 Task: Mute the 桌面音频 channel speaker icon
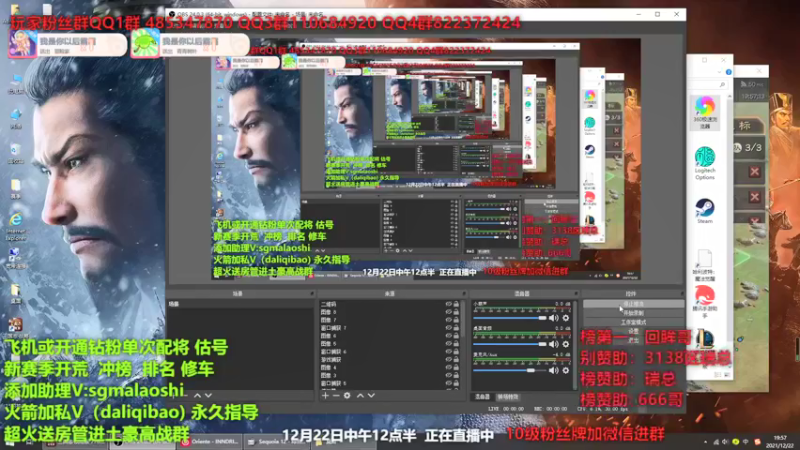554,344
